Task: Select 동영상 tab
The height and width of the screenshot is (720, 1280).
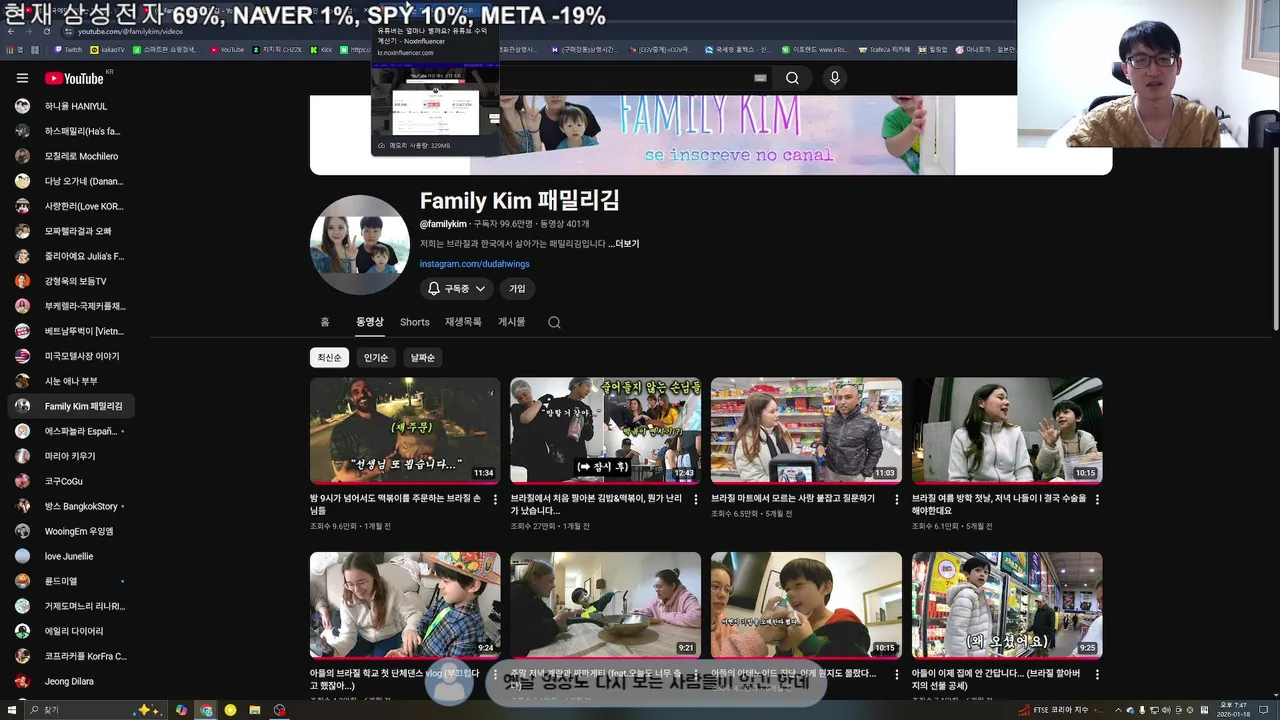Action: coord(370,322)
